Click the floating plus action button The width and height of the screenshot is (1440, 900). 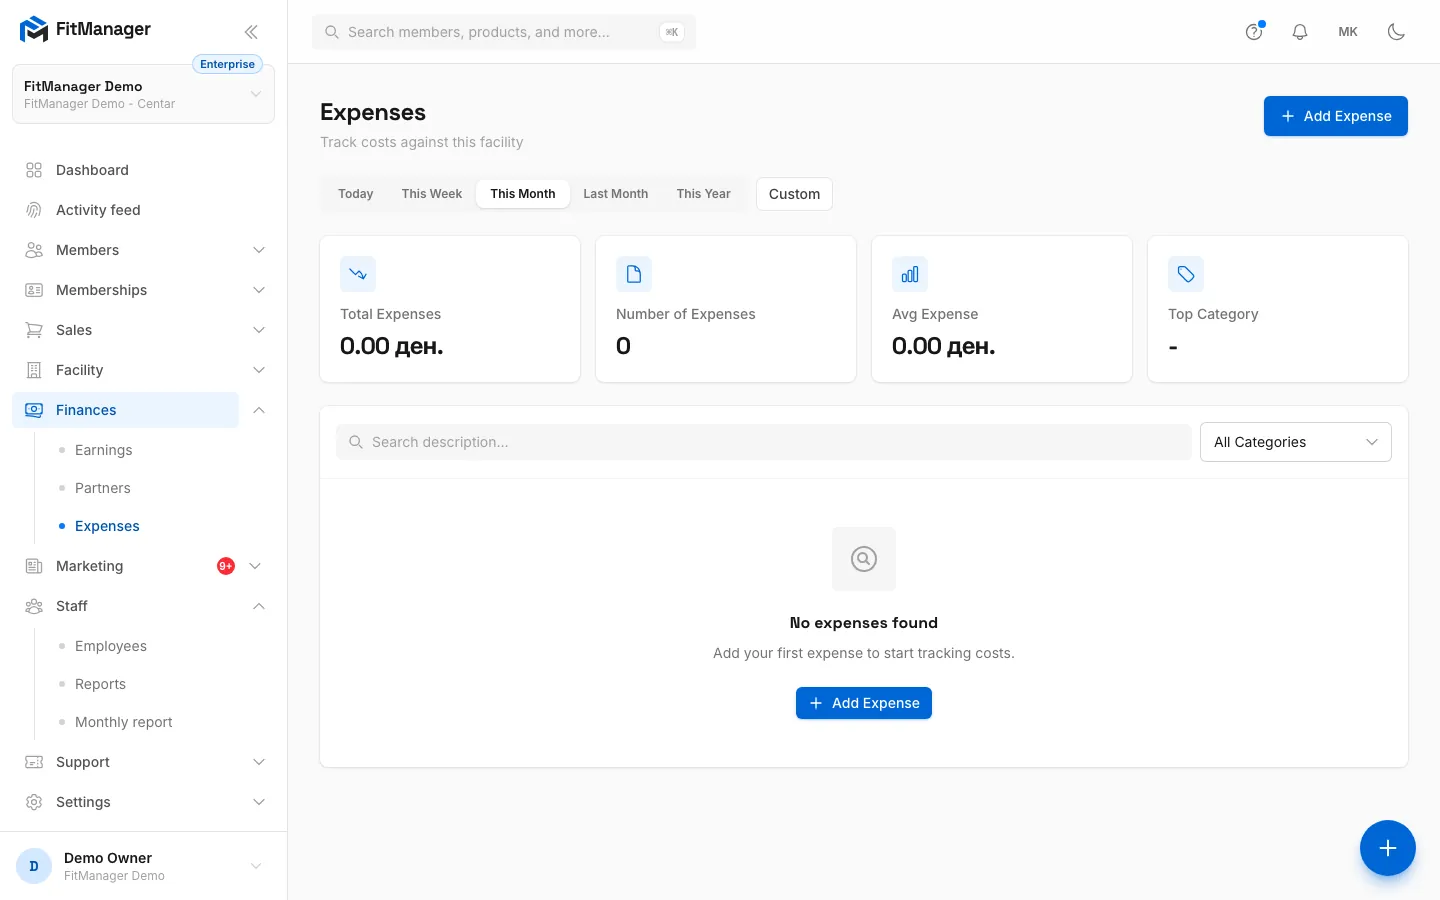point(1388,848)
